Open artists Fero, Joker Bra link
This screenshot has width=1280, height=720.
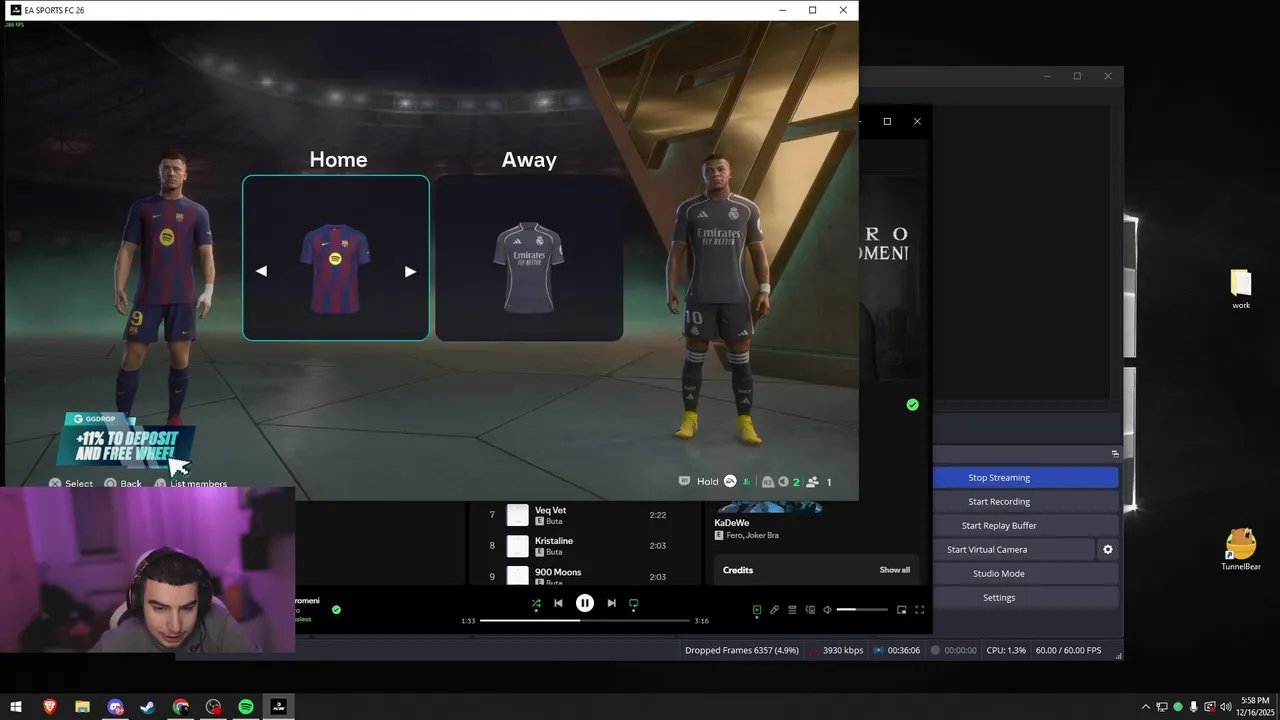pos(752,535)
